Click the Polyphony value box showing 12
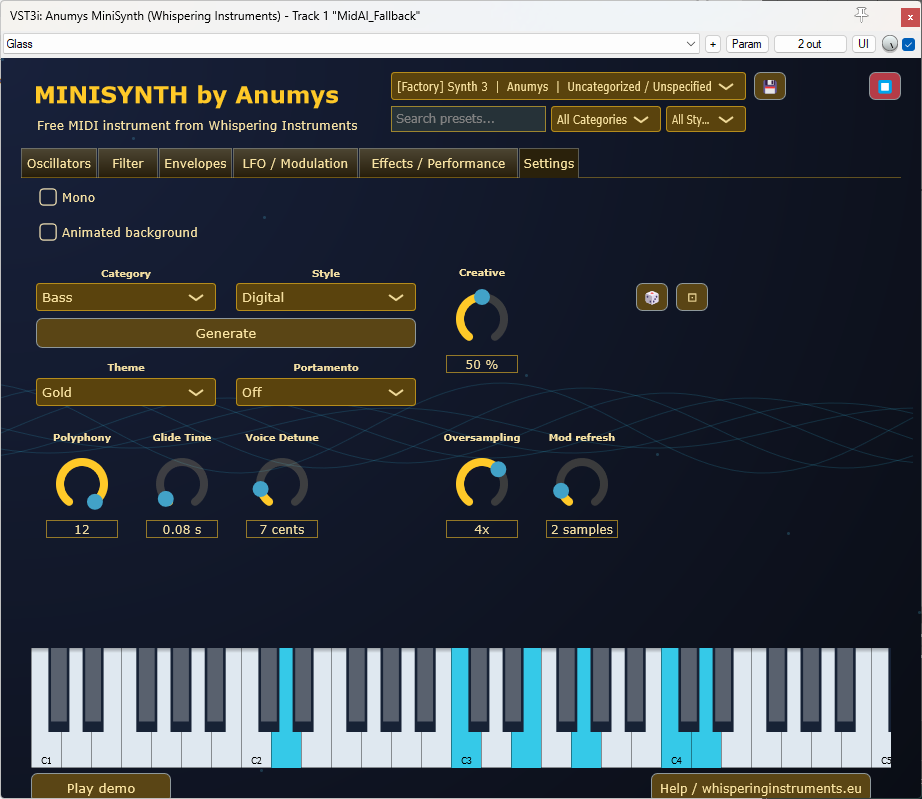The image size is (922, 799). 82,529
